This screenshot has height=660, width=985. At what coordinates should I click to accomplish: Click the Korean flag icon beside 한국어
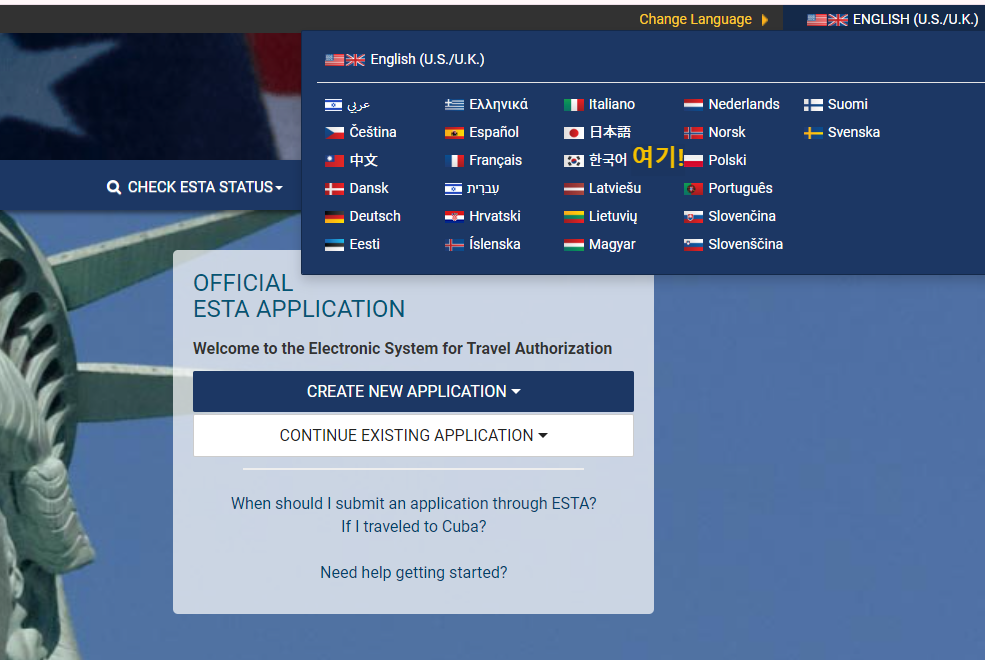tap(573, 161)
